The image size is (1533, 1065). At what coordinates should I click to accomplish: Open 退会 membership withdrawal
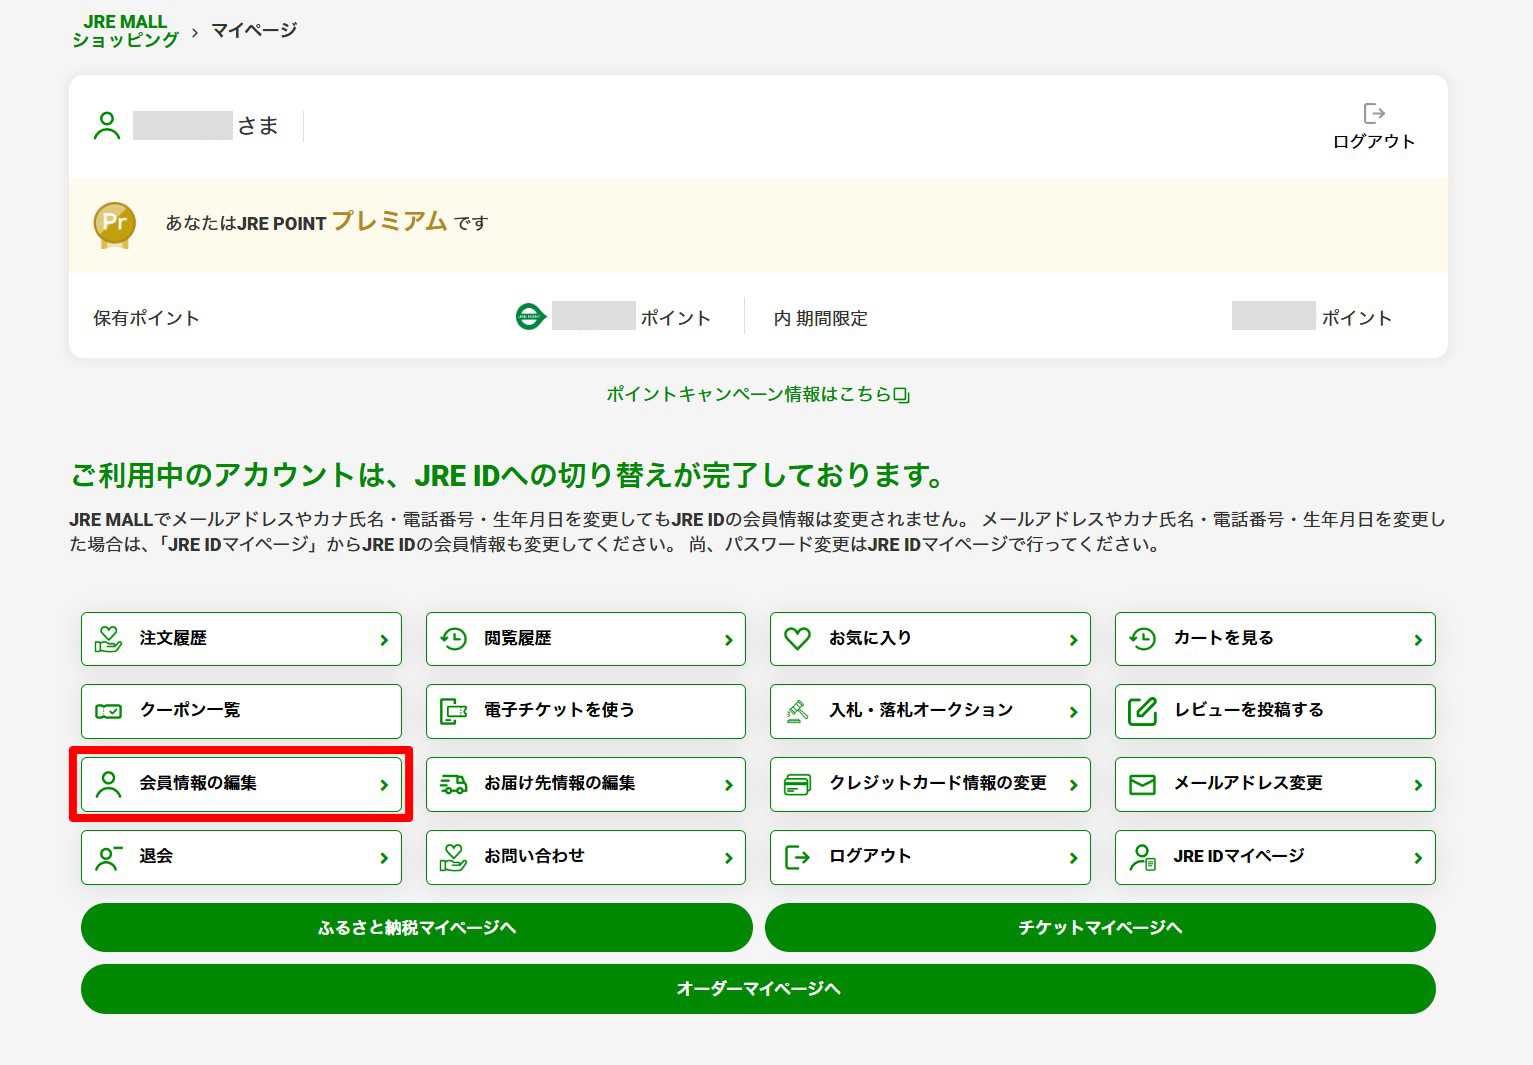point(241,857)
